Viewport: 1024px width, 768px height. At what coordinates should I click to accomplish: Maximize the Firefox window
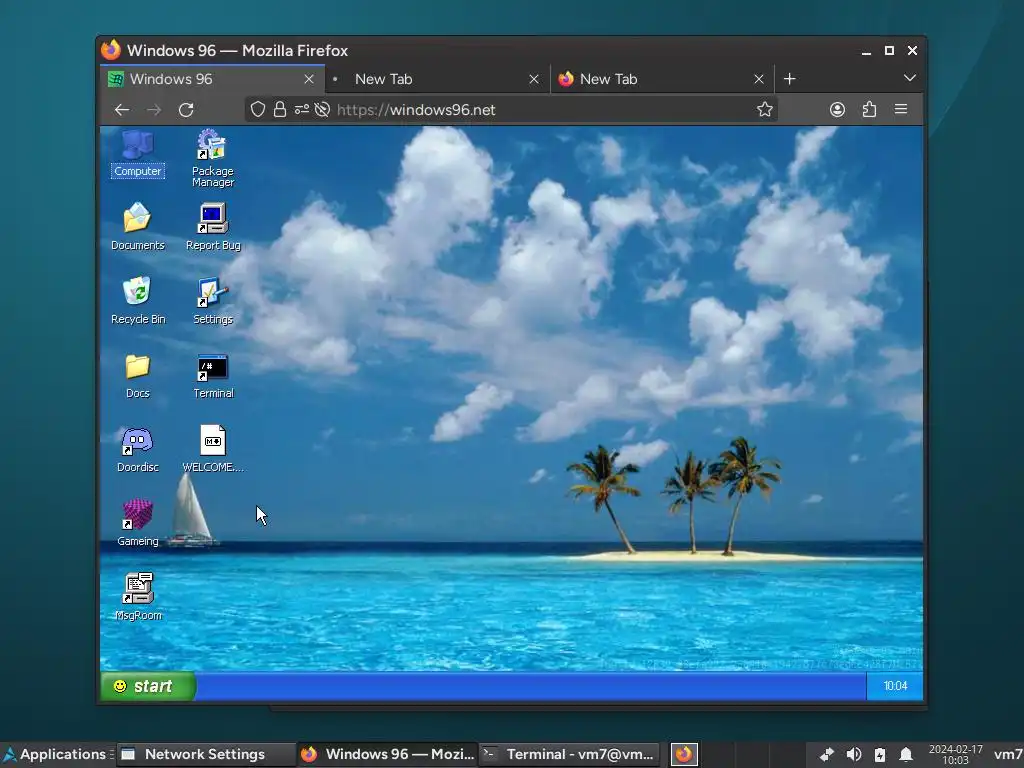[x=889, y=51]
